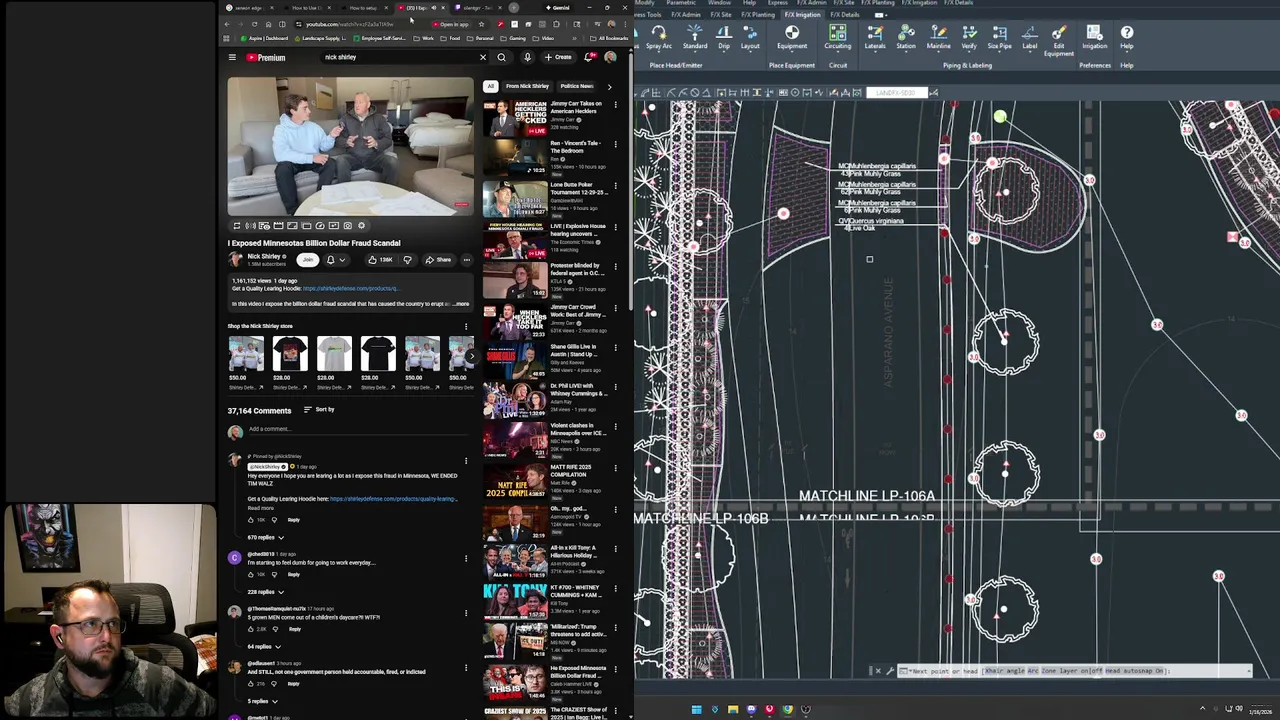Open the Layout tool in F/X Irrigation
Screen dimensions: 1280x720
tap(750, 37)
